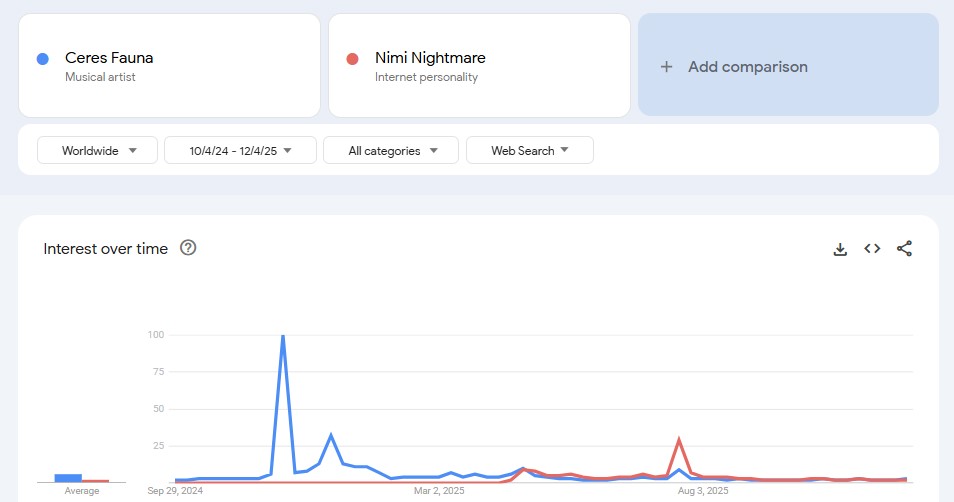The image size is (954, 502).
Task: Edit the Ceres Fauna search term
Action: pos(169,66)
